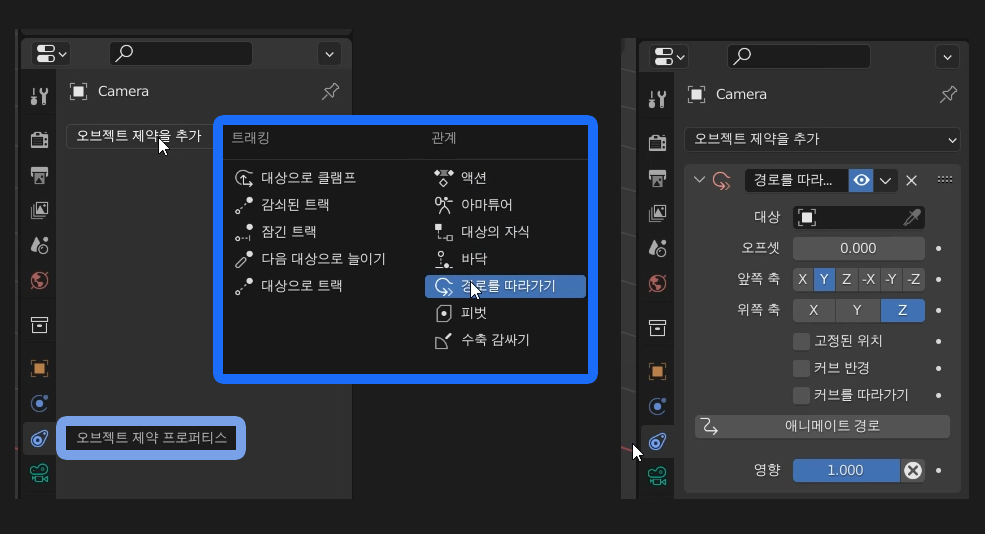The width and height of the screenshot is (985, 534).
Task: Open Physics properties tab in left panel
Action: [x=39, y=403]
